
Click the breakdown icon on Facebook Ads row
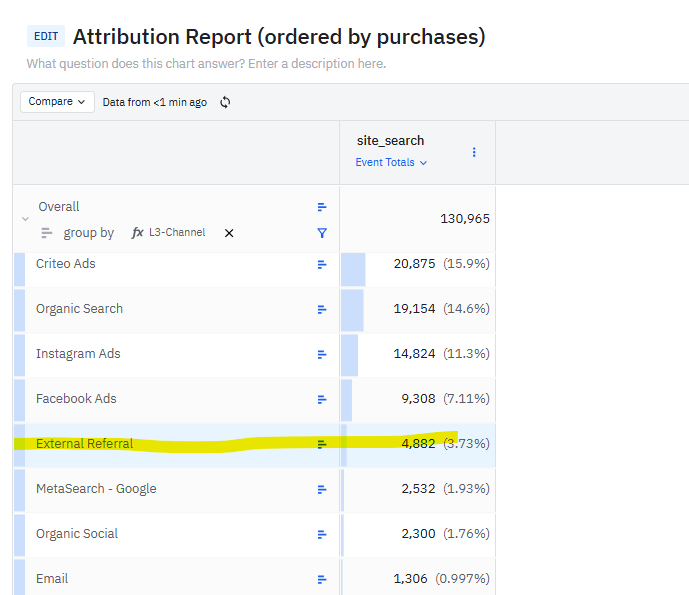click(x=322, y=399)
